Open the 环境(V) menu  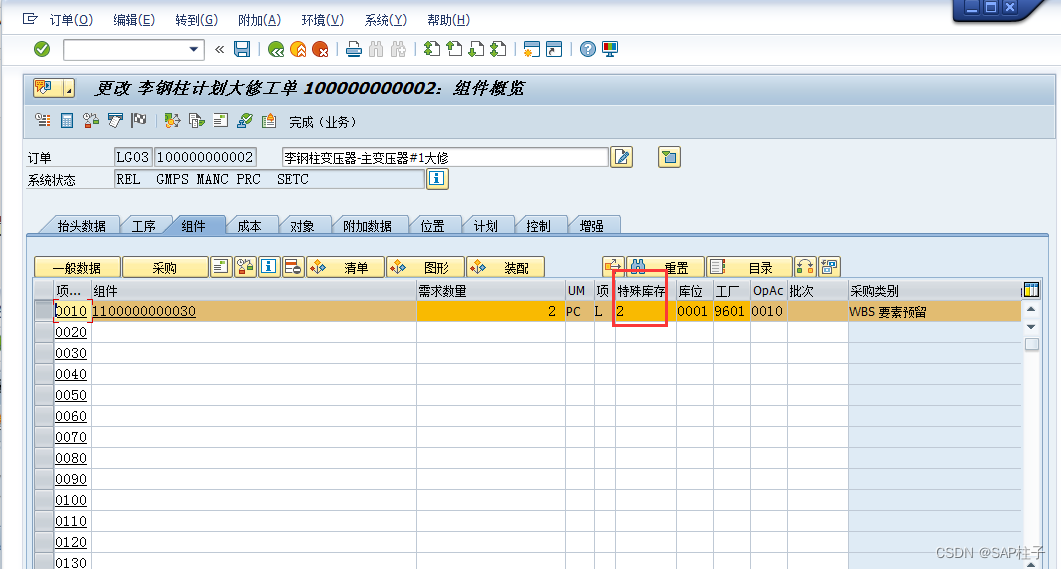[323, 20]
